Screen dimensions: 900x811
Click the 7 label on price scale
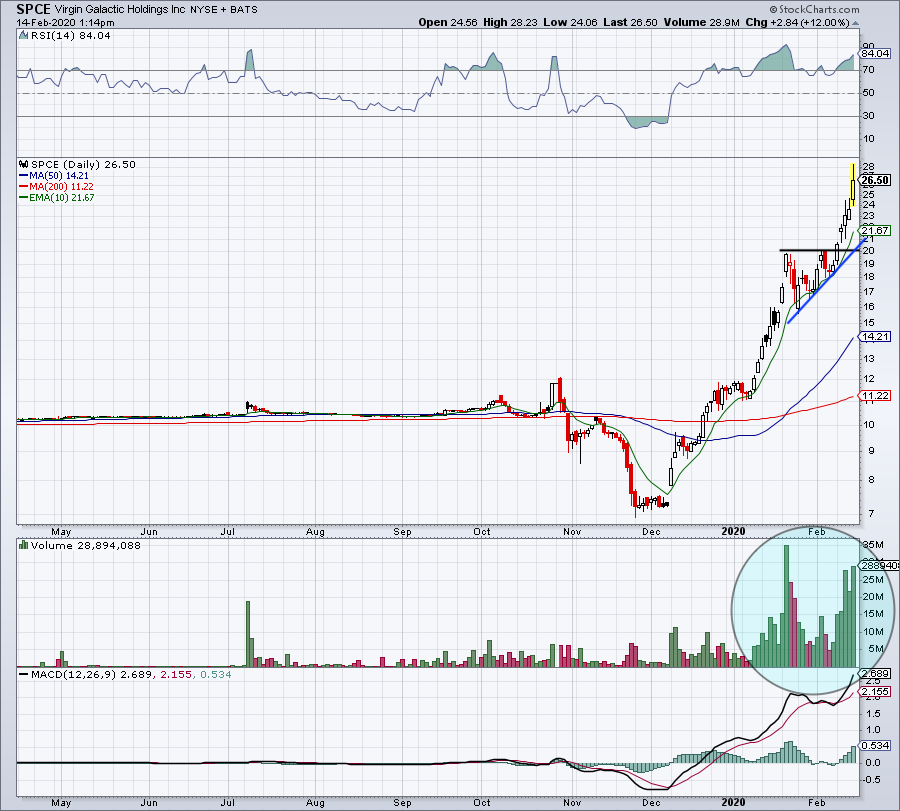(871, 514)
